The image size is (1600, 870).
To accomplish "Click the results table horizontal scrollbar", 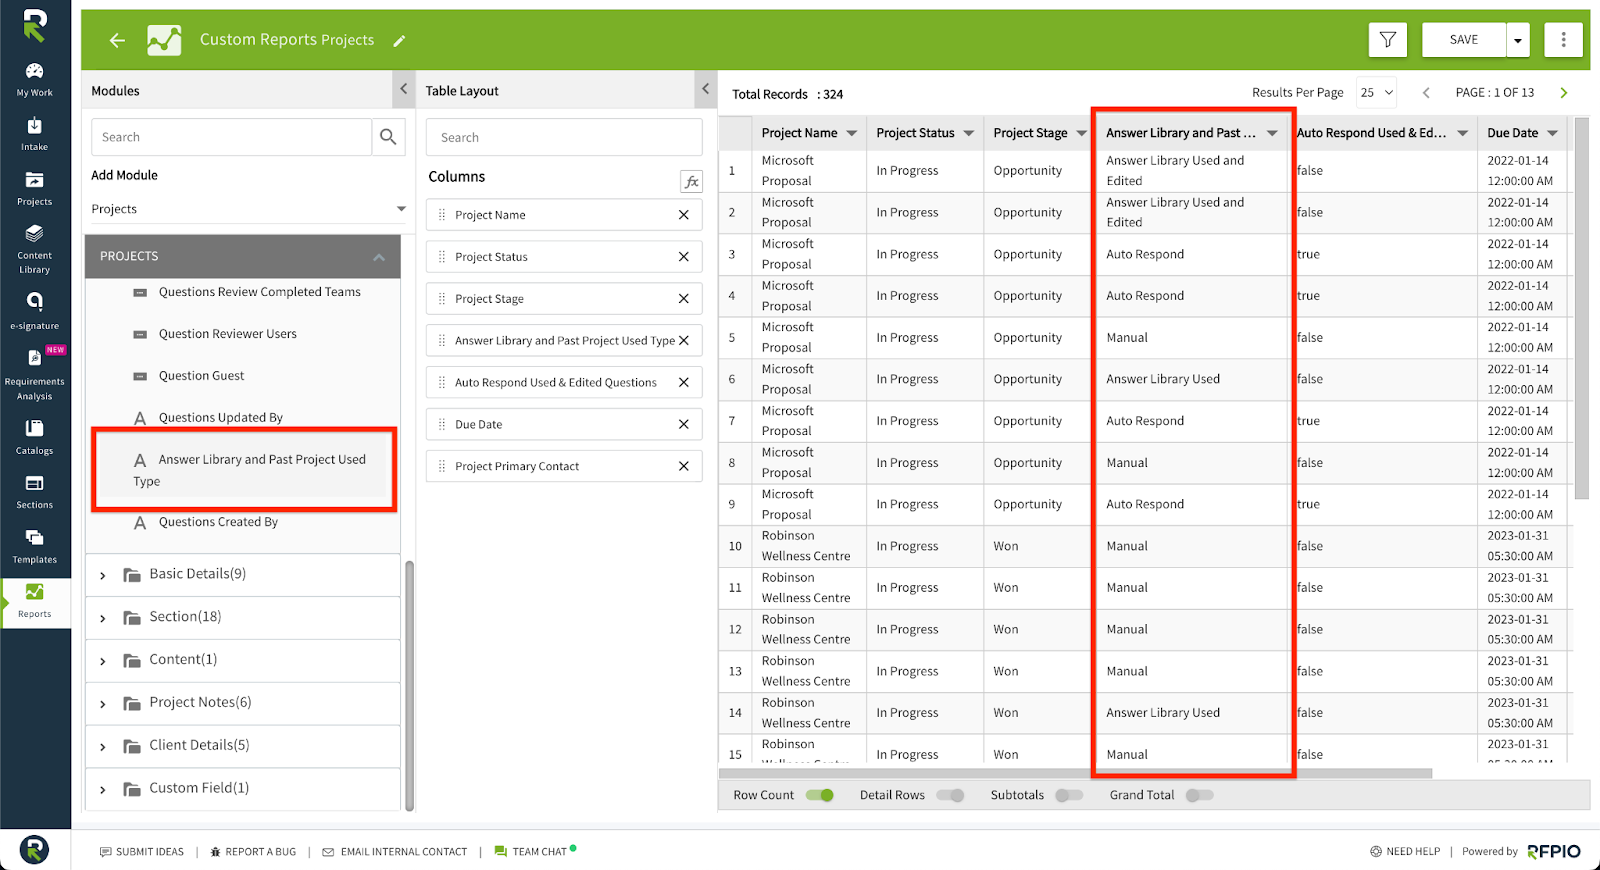I will 1075,773.
